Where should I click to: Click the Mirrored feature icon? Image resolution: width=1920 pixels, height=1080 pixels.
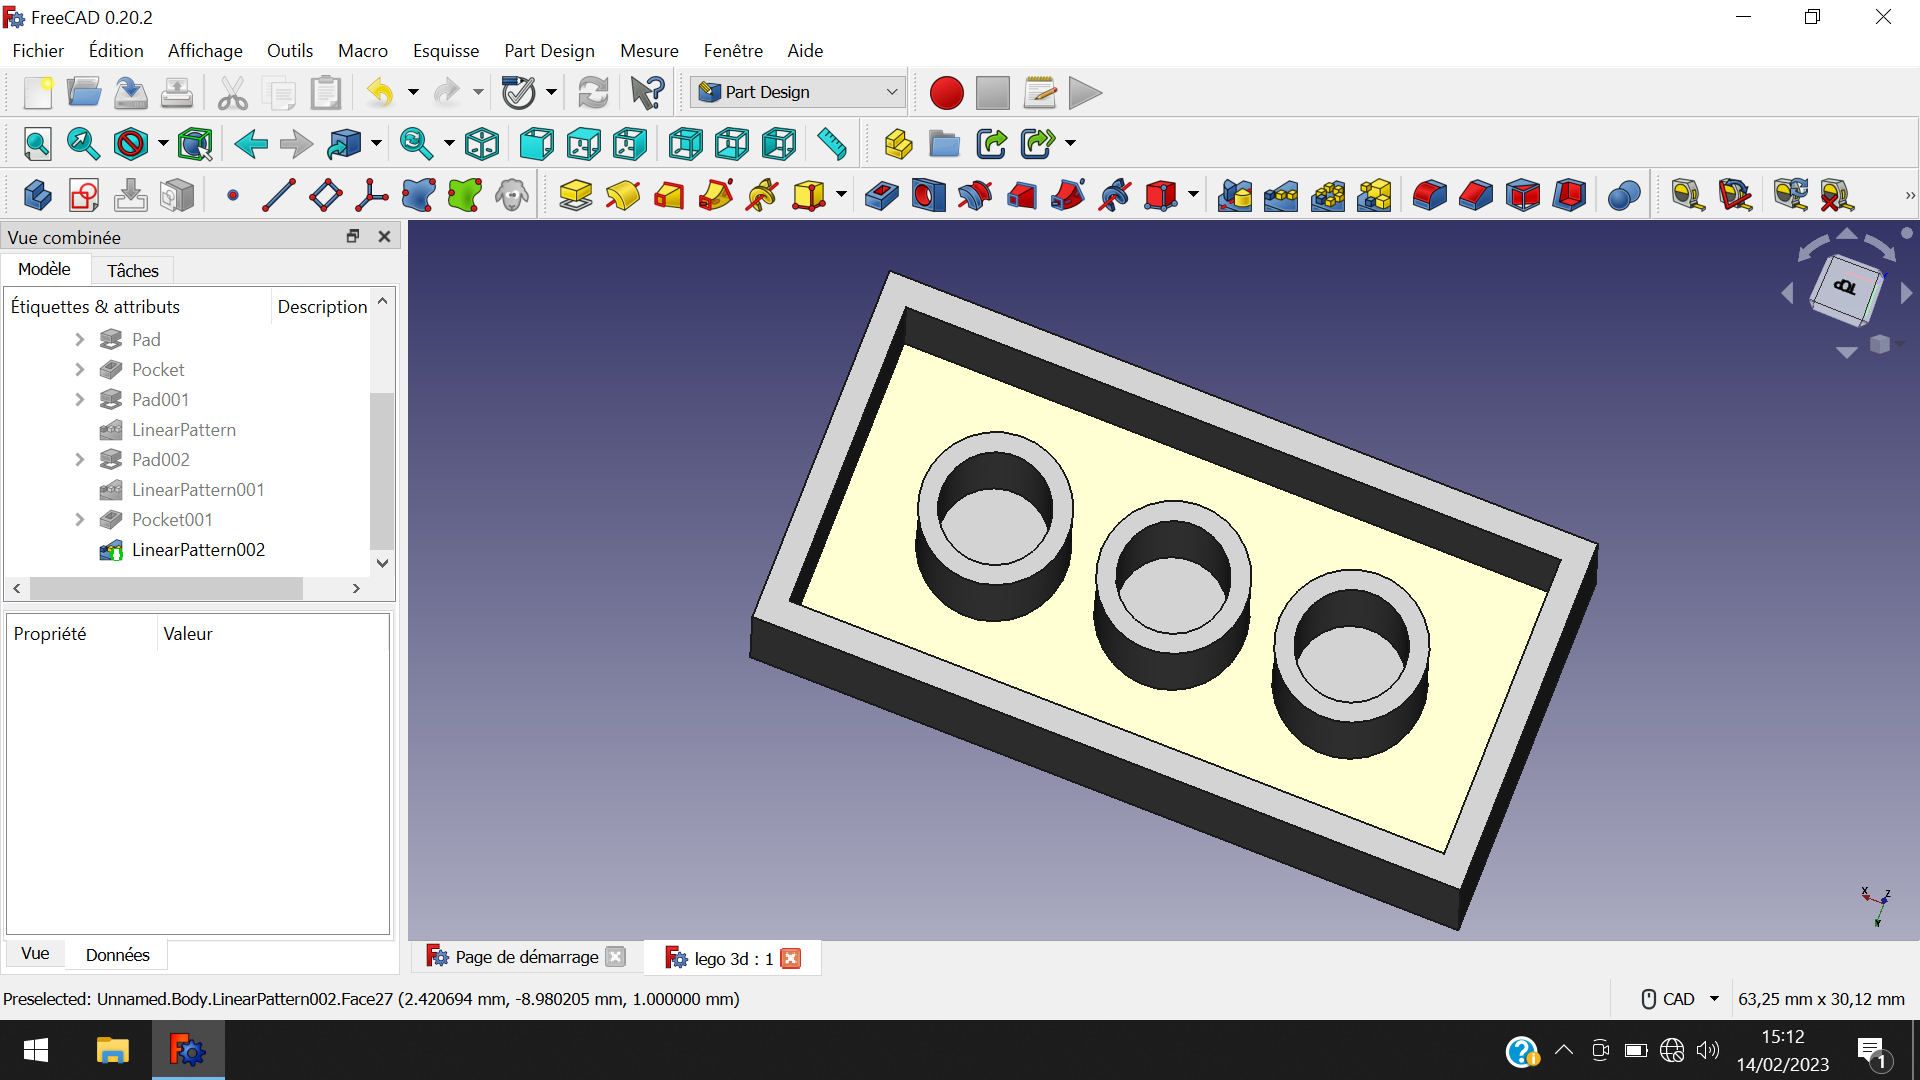pyautogui.click(x=1235, y=195)
